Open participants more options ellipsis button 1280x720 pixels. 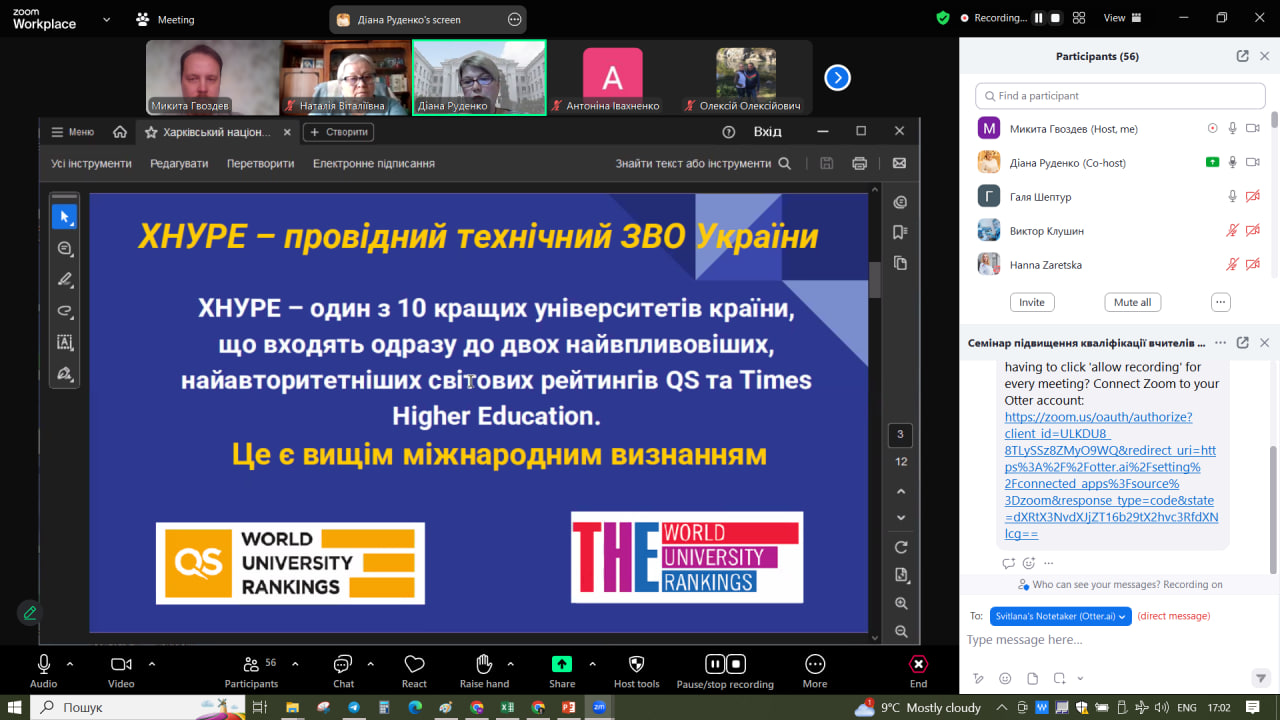click(1220, 302)
